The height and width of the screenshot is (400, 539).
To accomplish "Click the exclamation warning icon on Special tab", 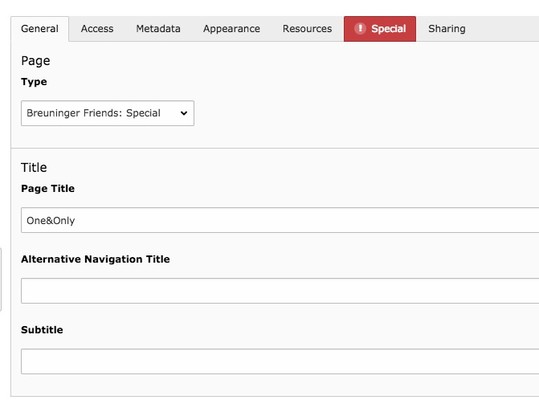I will coord(360,28).
